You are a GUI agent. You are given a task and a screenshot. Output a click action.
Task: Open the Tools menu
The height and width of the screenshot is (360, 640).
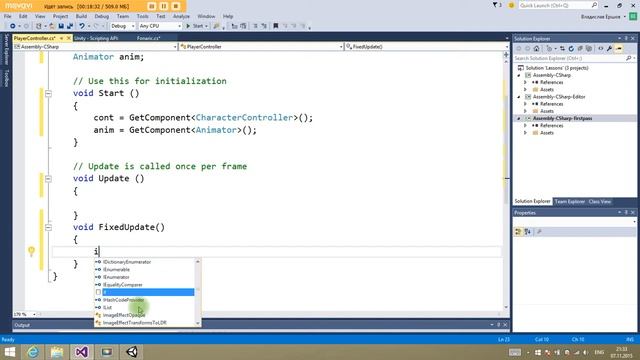click(142, 16)
